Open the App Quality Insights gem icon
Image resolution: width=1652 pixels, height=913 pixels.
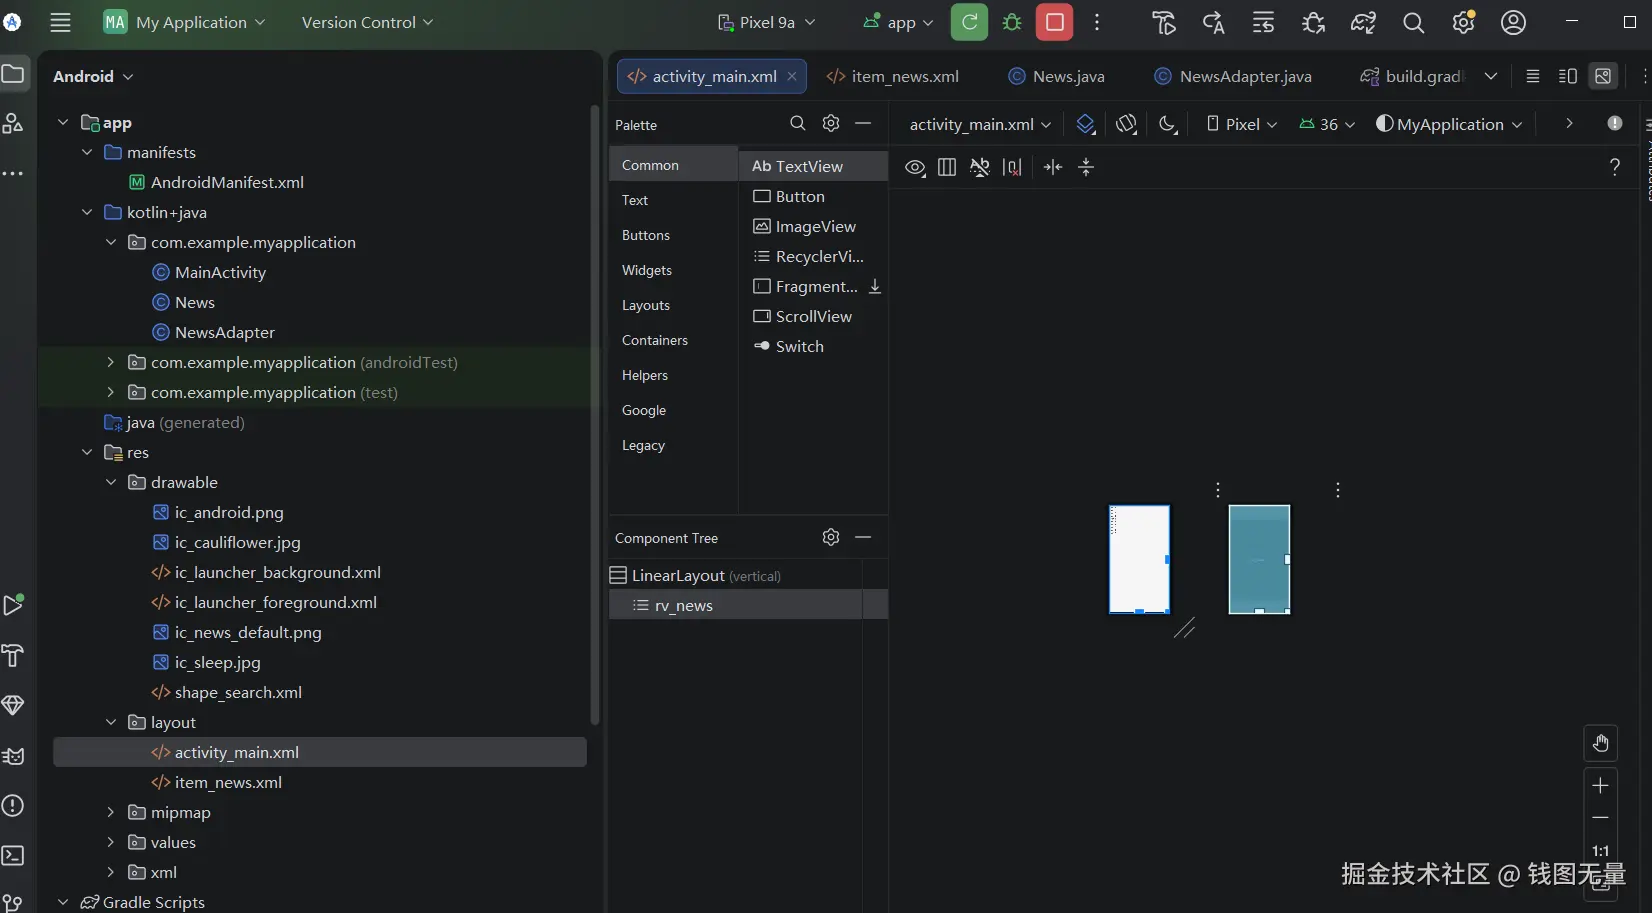(13, 705)
